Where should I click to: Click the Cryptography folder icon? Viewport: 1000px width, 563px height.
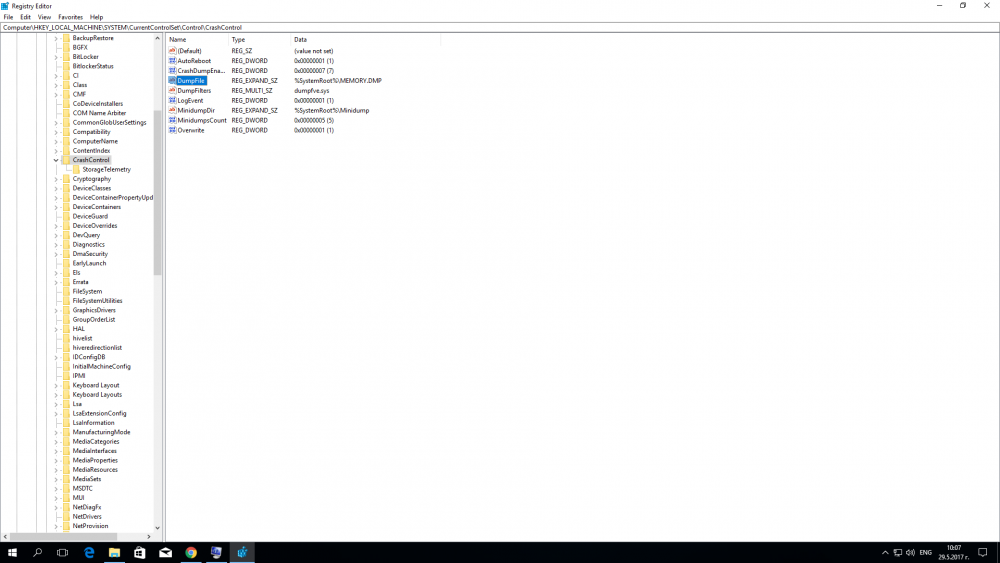(x=66, y=179)
